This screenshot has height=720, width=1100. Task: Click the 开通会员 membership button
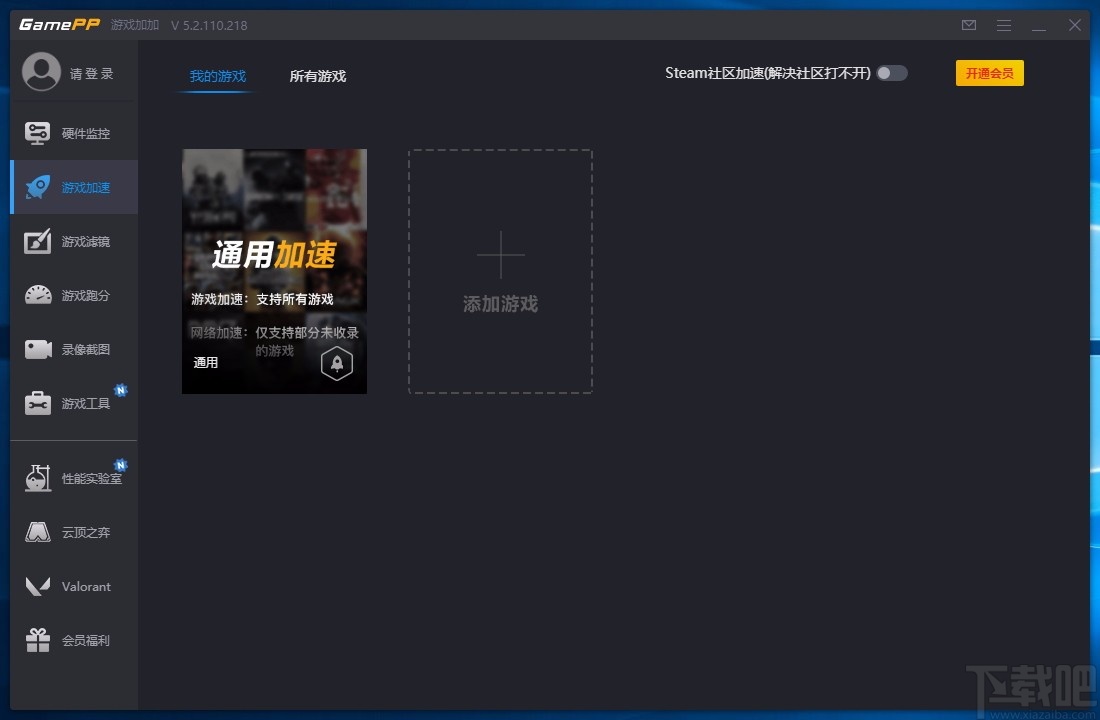click(989, 73)
